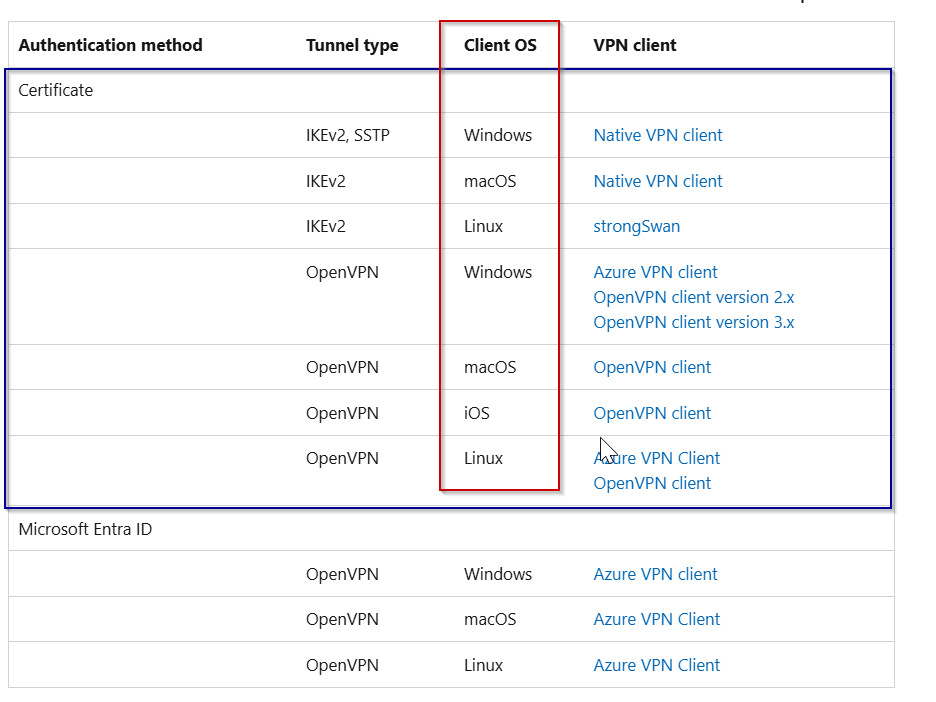Select IKEv2 cell in the macOS row
The height and width of the screenshot is (702, 936).
point(326,181)
